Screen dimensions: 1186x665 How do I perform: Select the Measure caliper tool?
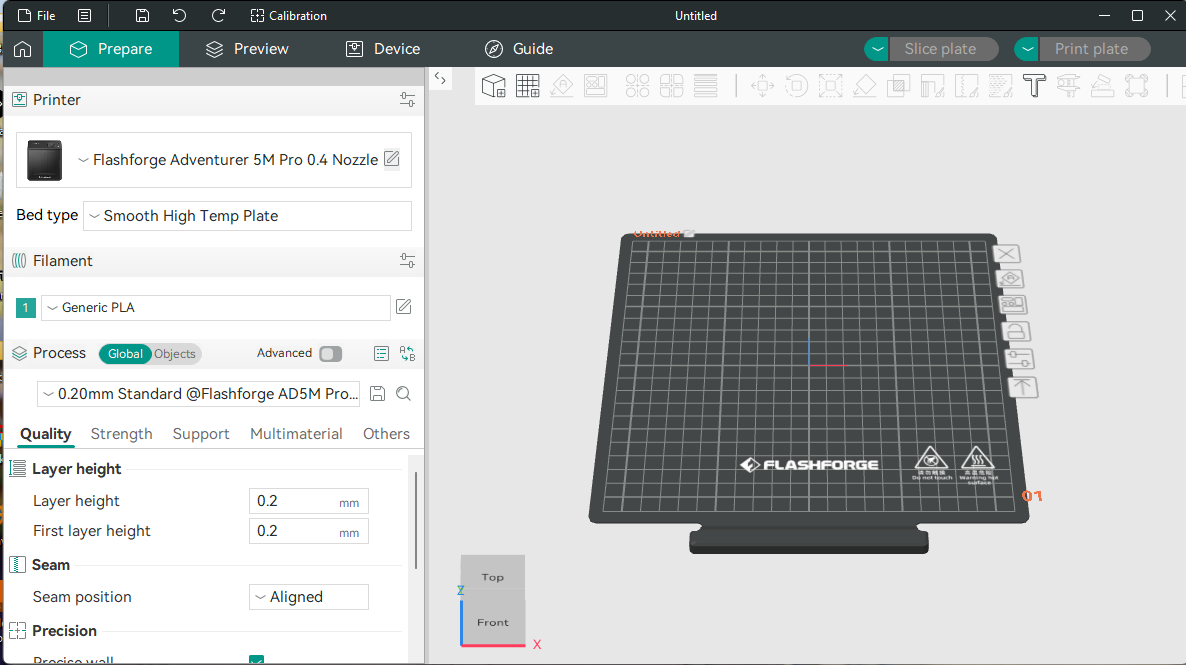[x=1069, y=85]
